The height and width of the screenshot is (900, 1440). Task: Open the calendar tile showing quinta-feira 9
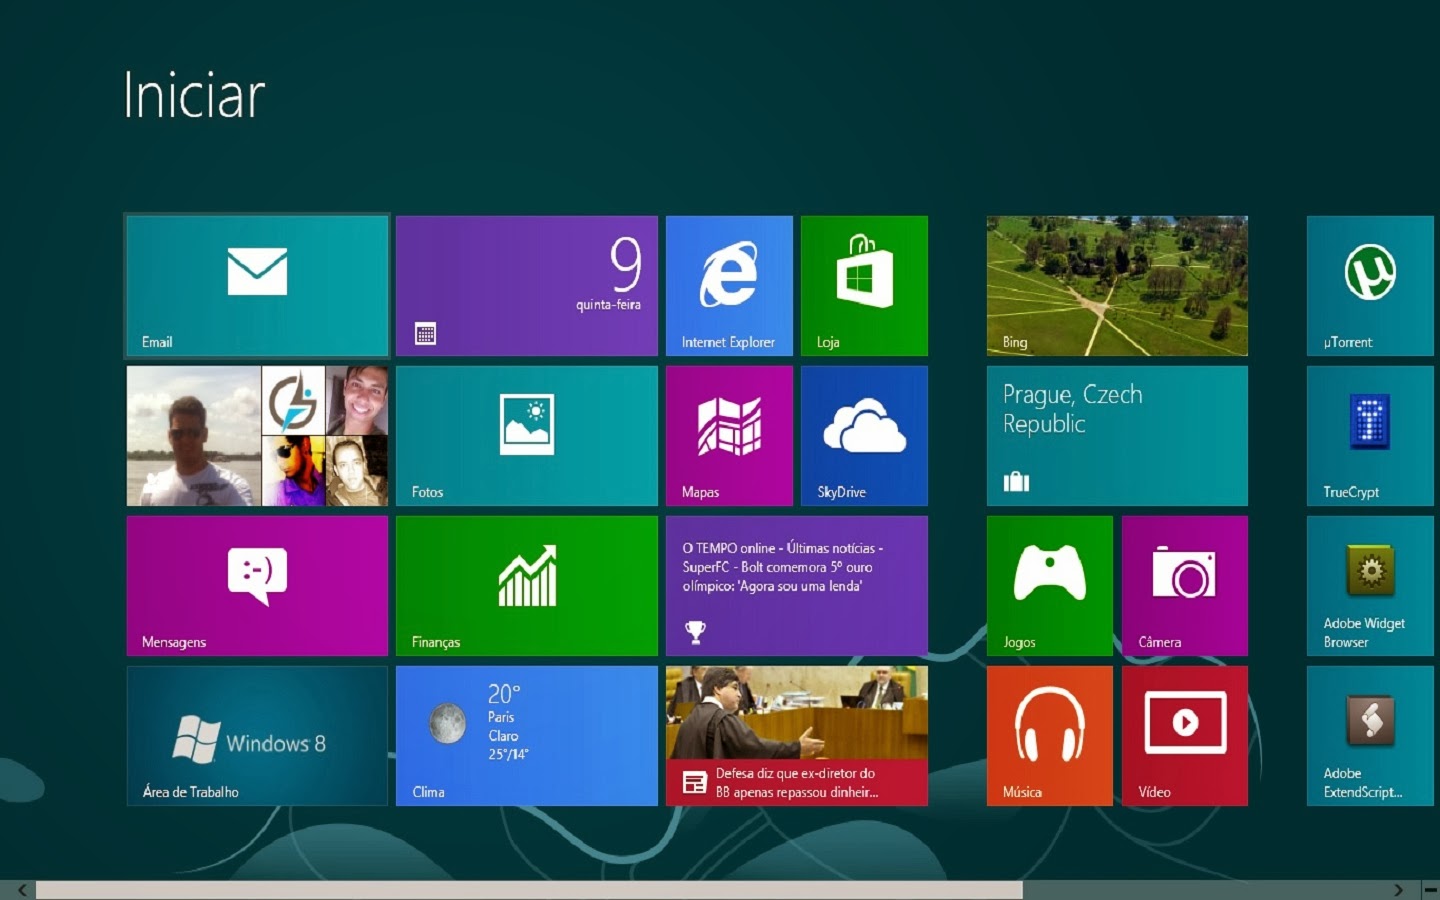pyautogui.click(x=526, y=286)
